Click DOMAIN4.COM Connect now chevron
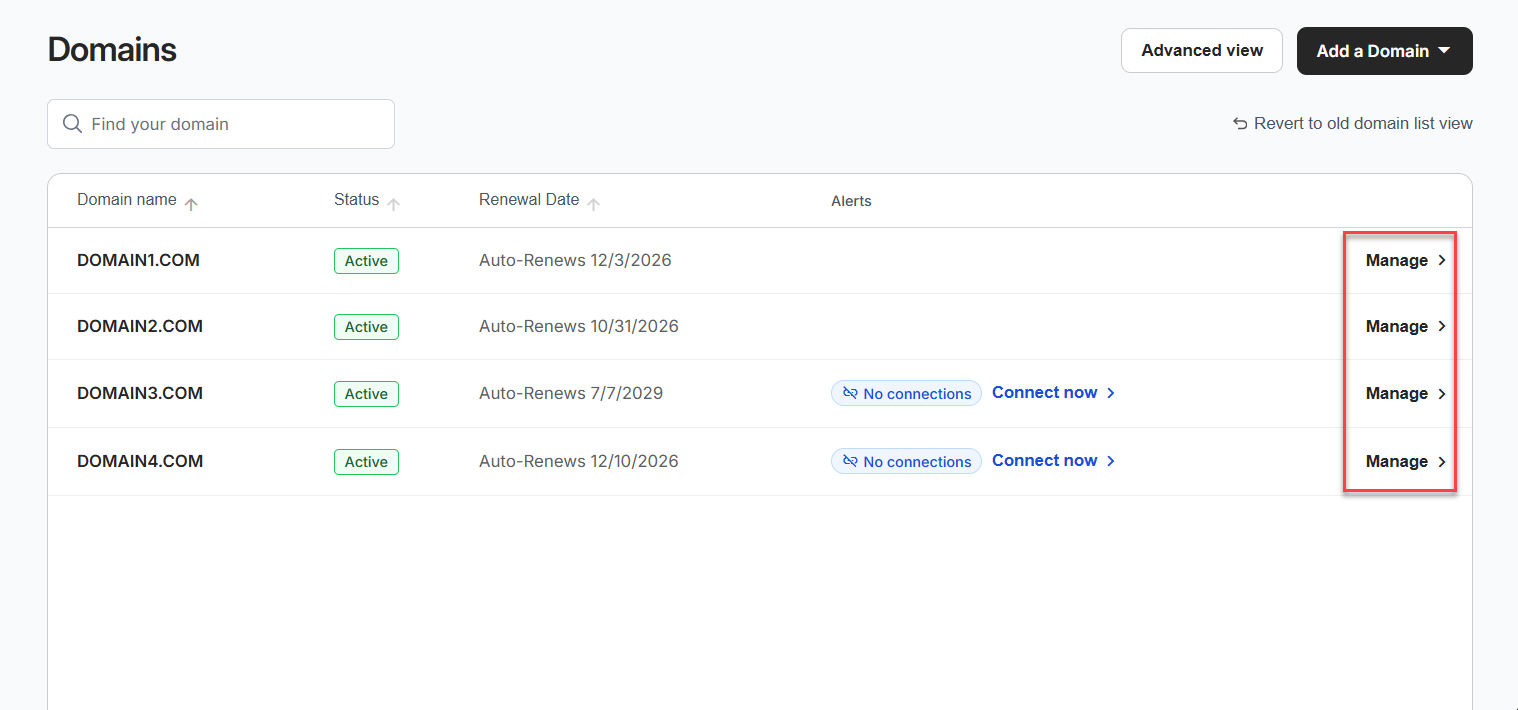This screenshot has height=710, width=1518. (x=1111, y=461)
